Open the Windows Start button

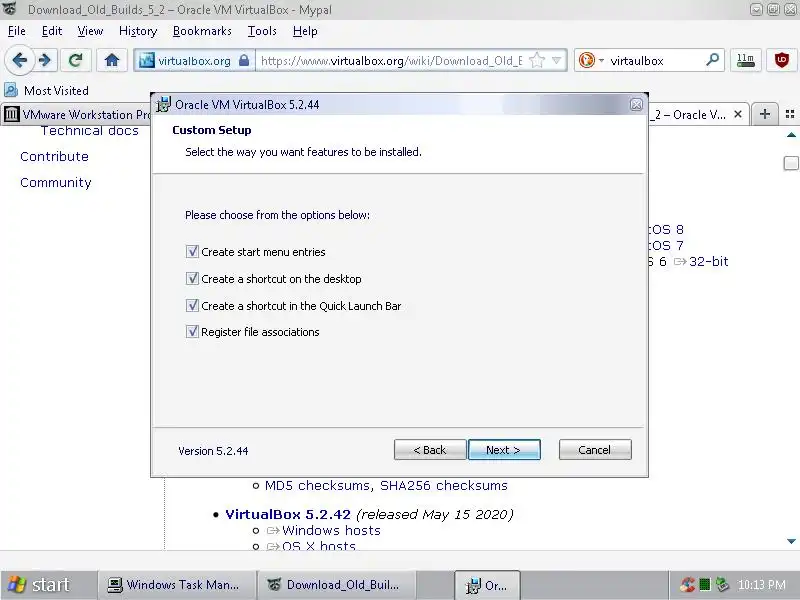40,585
